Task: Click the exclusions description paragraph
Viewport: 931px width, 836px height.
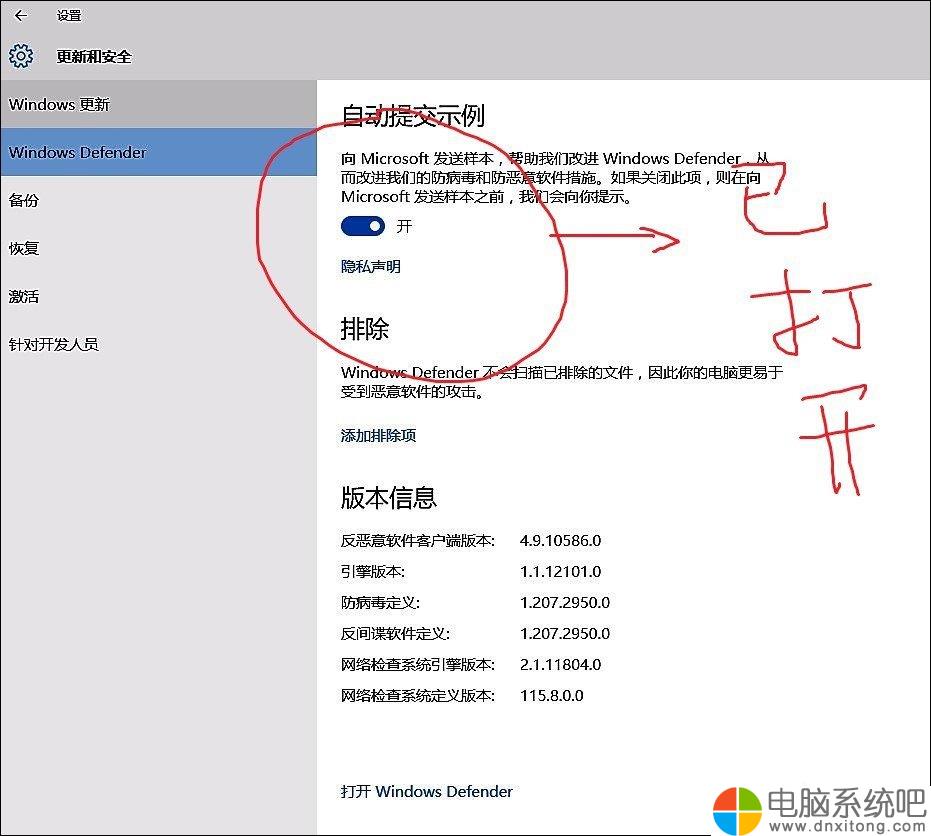Action: pyautogui.click(x=562, y=382)
